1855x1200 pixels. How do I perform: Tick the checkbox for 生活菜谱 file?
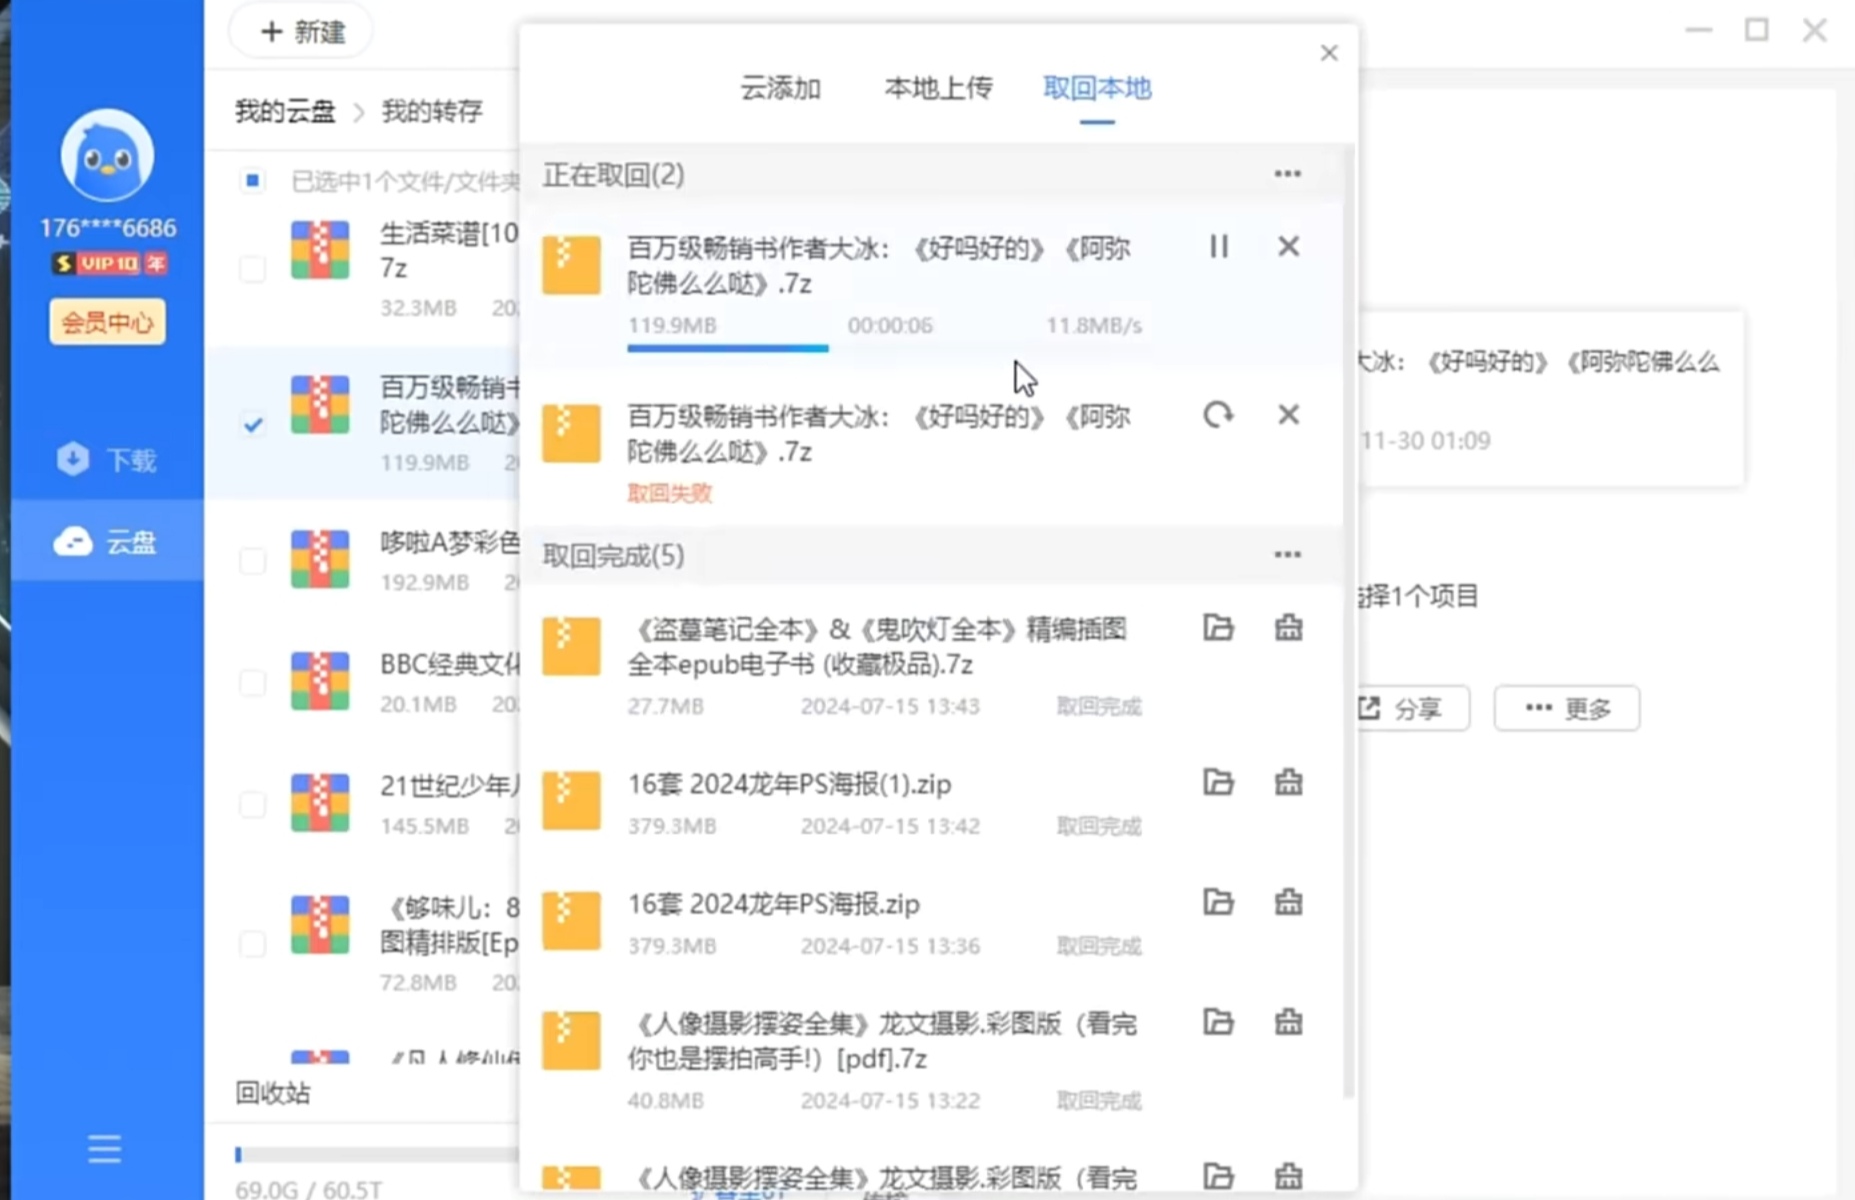click(x=253, y=269)
